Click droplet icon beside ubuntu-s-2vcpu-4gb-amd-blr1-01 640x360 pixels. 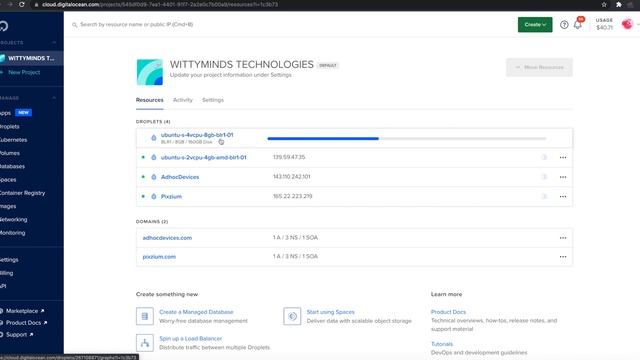[x=153, y=157]
